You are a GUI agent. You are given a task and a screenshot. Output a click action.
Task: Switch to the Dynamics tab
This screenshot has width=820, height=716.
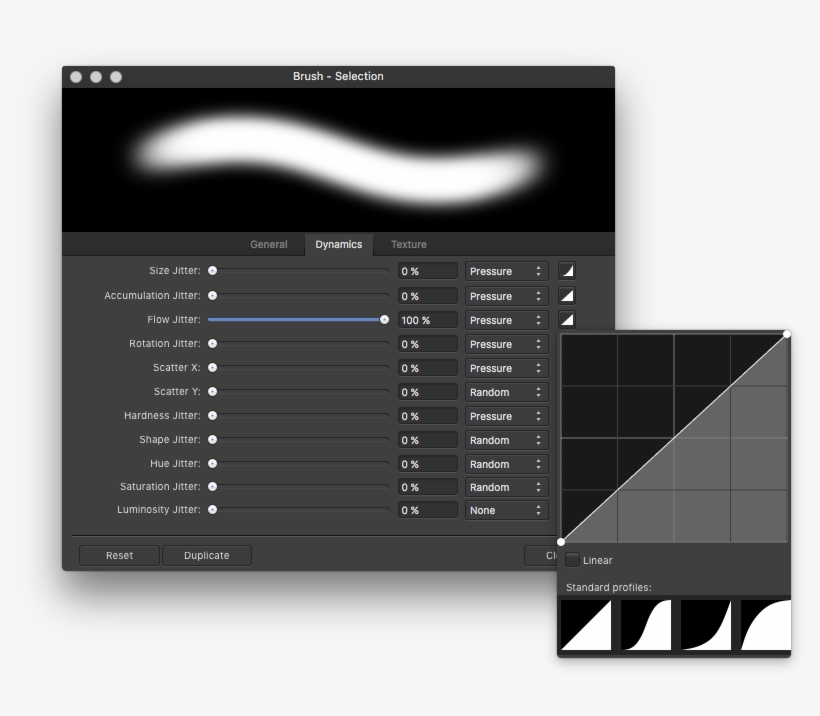click(x=339, y=244)
